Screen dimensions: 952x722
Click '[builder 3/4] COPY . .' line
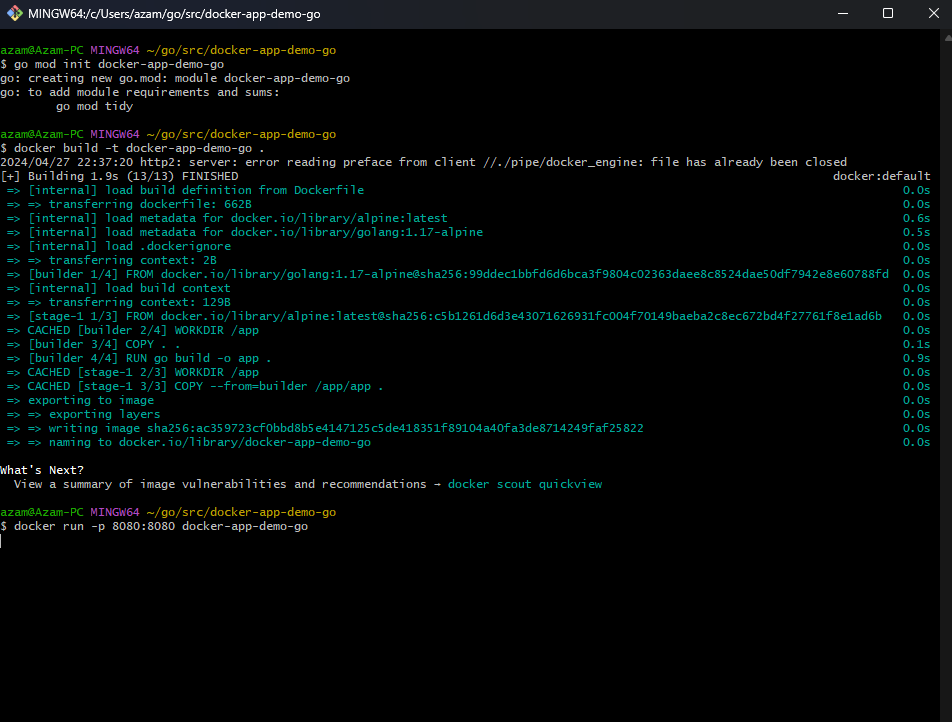pyautogui.click(x=94, y=344)
